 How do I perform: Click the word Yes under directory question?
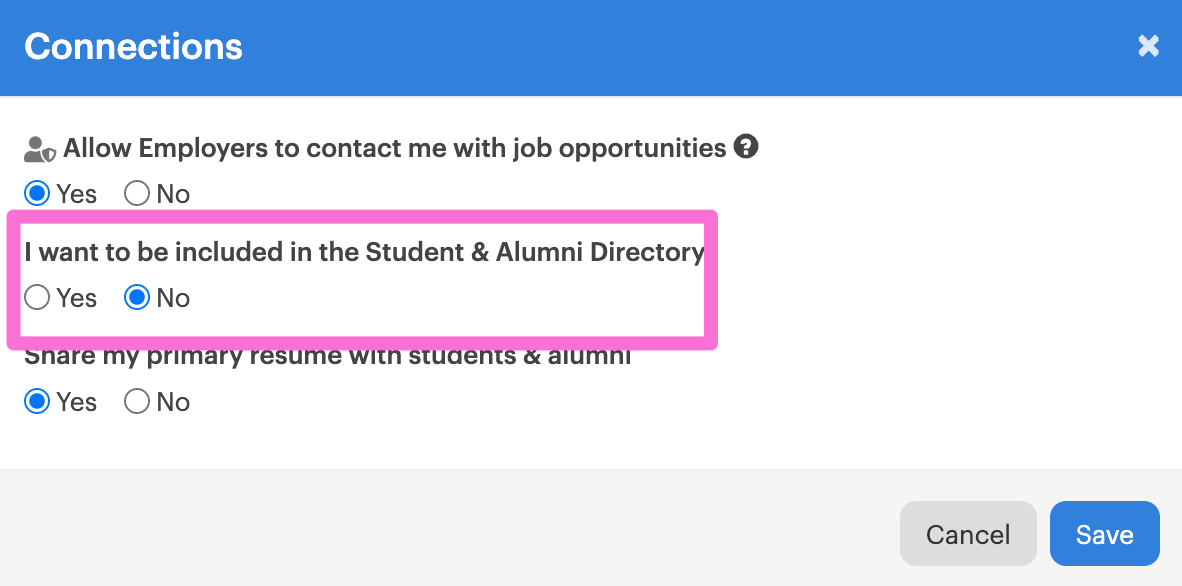click(x=77, y=299)
